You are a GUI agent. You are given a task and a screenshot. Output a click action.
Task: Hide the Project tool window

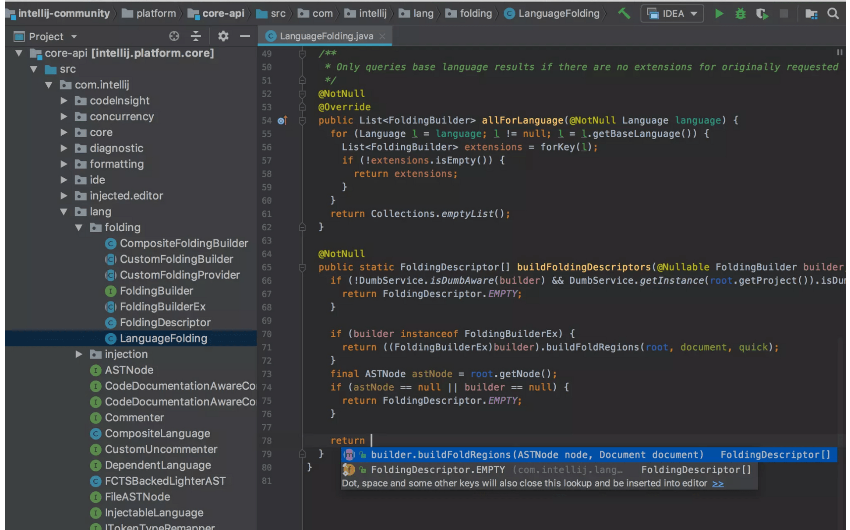(245, 36)
